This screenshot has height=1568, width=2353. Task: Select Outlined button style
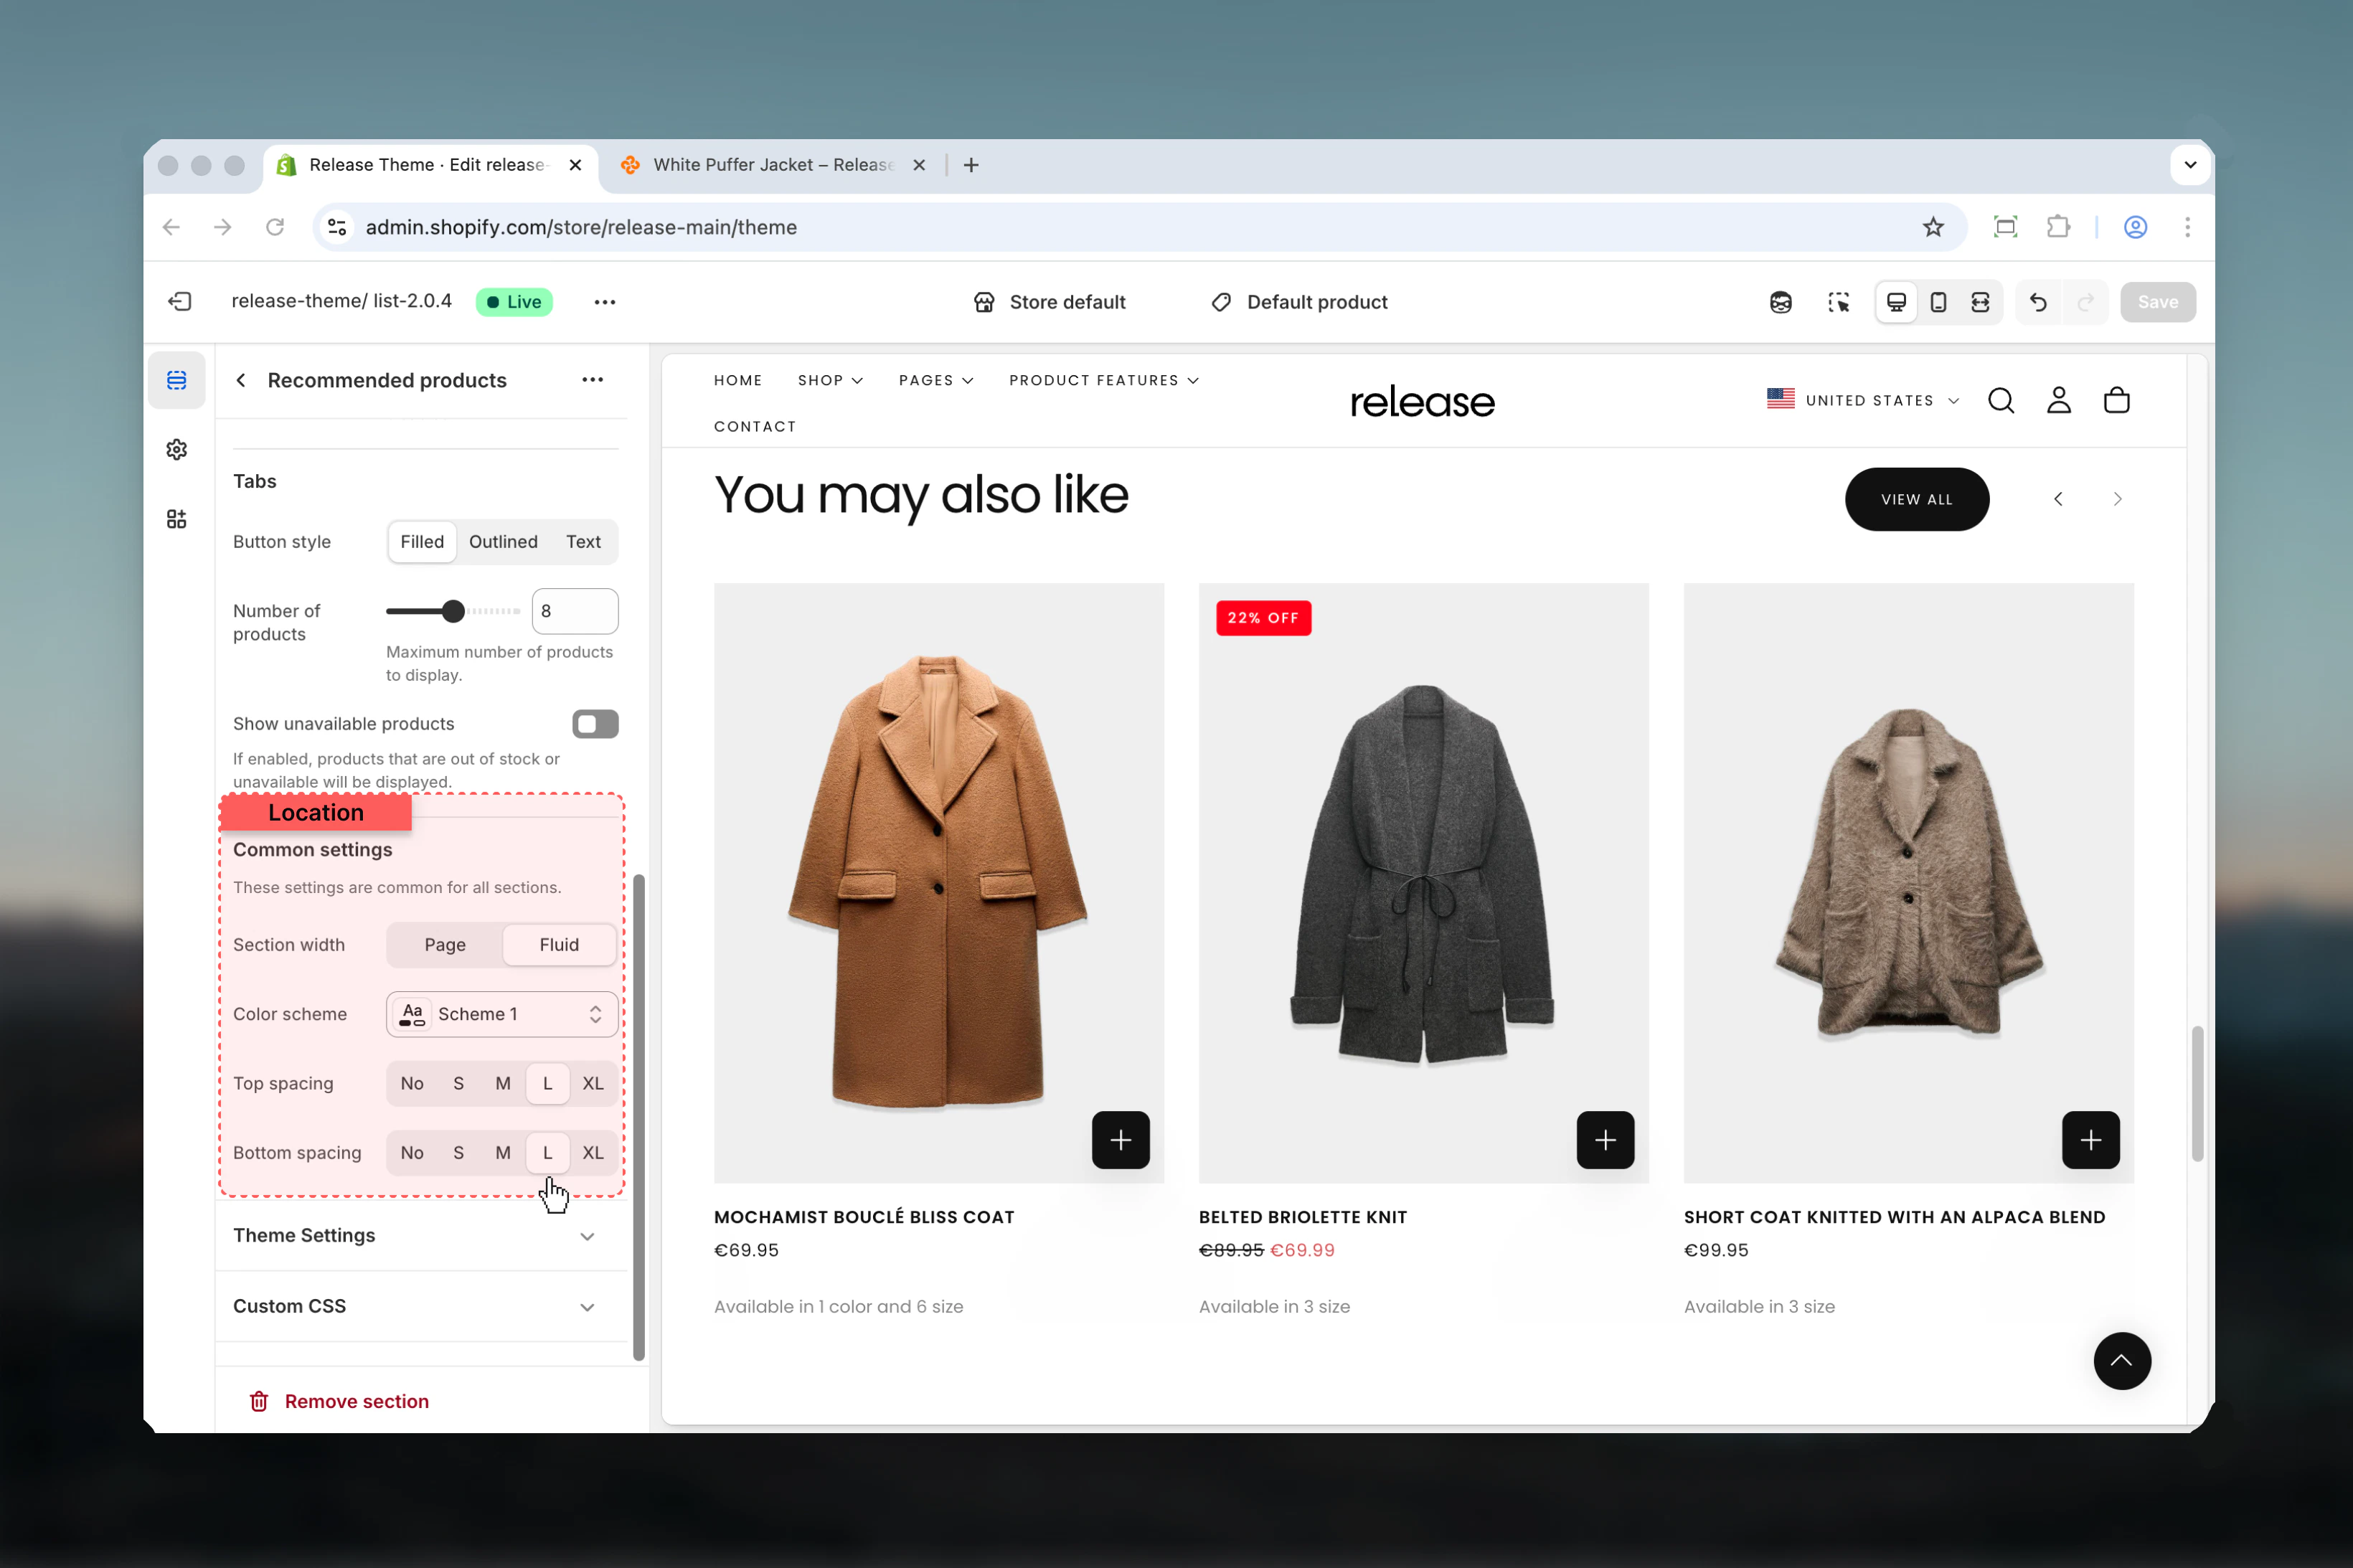coord(503,542)
